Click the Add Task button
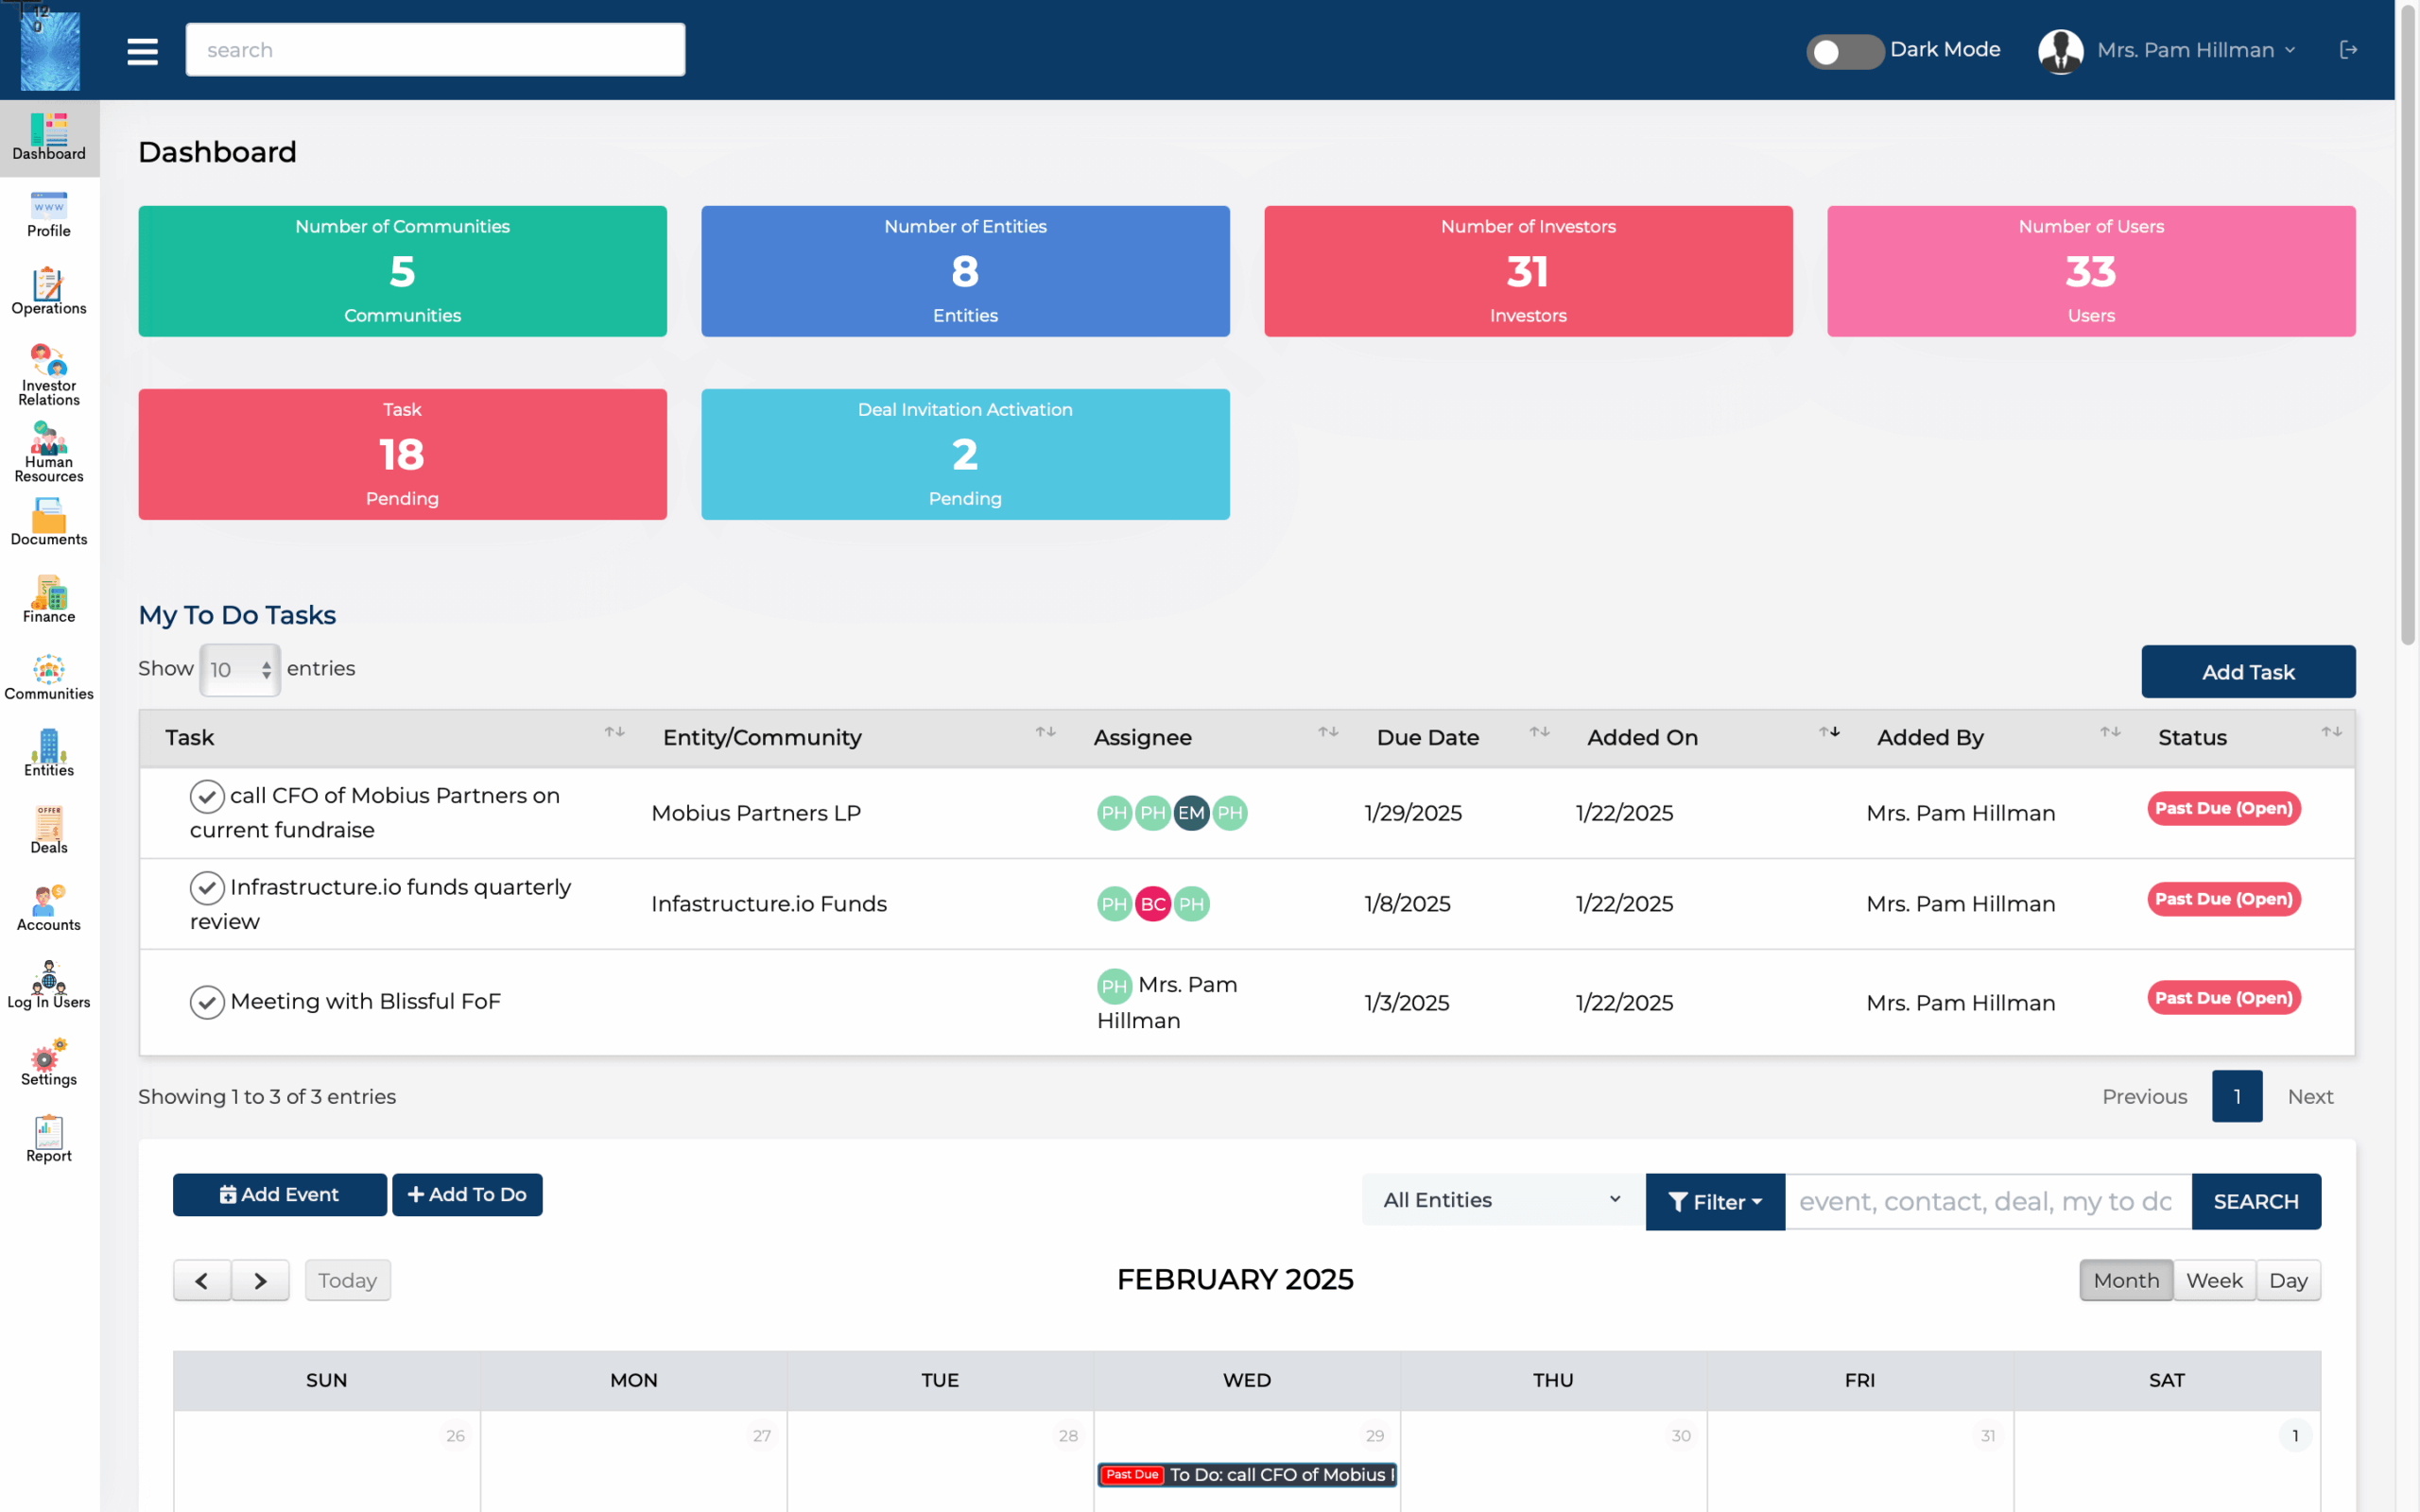Image resolution: width=2420 pixels, height=1512 pixels. [2247, 672]
